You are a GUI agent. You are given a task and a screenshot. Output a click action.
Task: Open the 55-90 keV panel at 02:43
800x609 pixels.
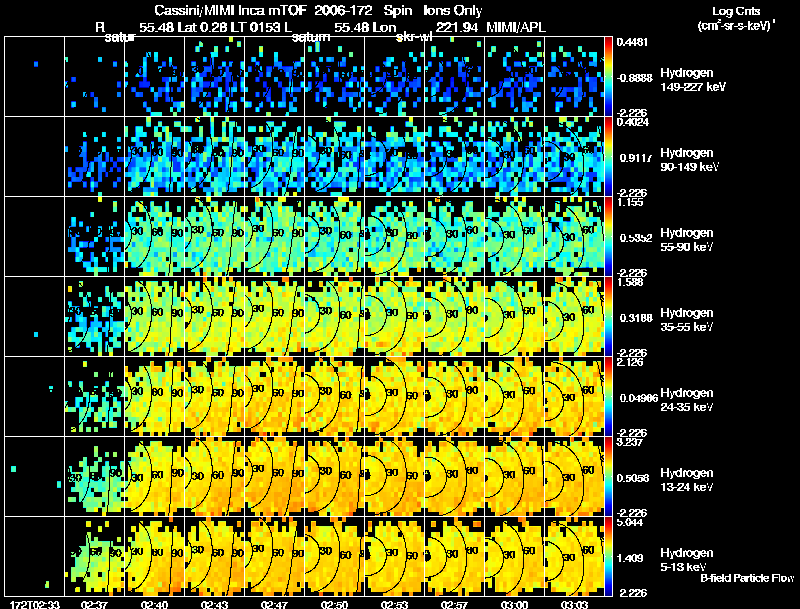[x=215, y=236]
